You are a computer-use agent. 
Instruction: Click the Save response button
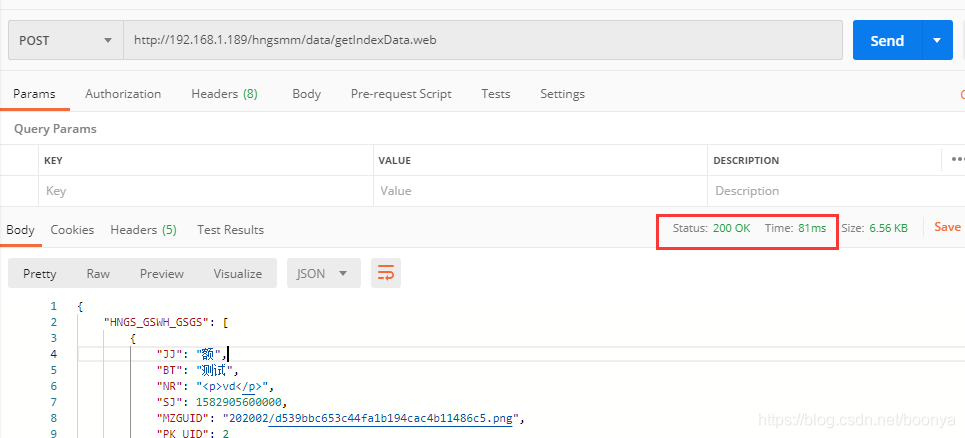point(947,227)
